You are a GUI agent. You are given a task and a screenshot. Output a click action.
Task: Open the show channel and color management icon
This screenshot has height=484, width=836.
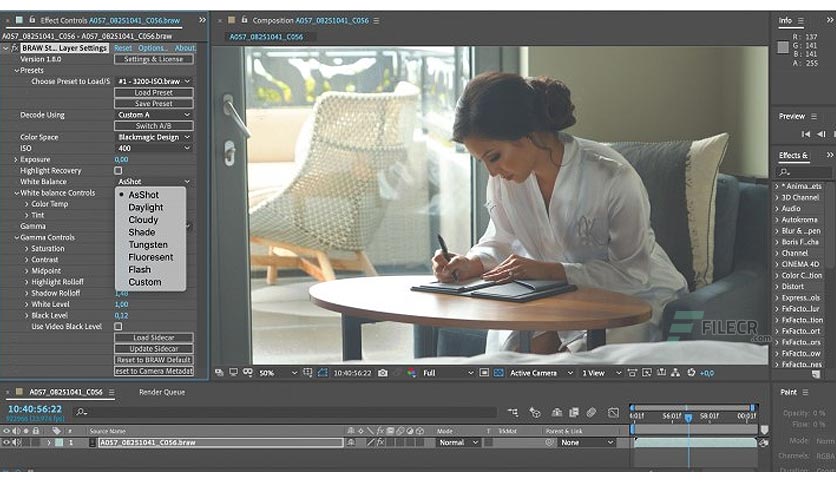coord(412,373)
